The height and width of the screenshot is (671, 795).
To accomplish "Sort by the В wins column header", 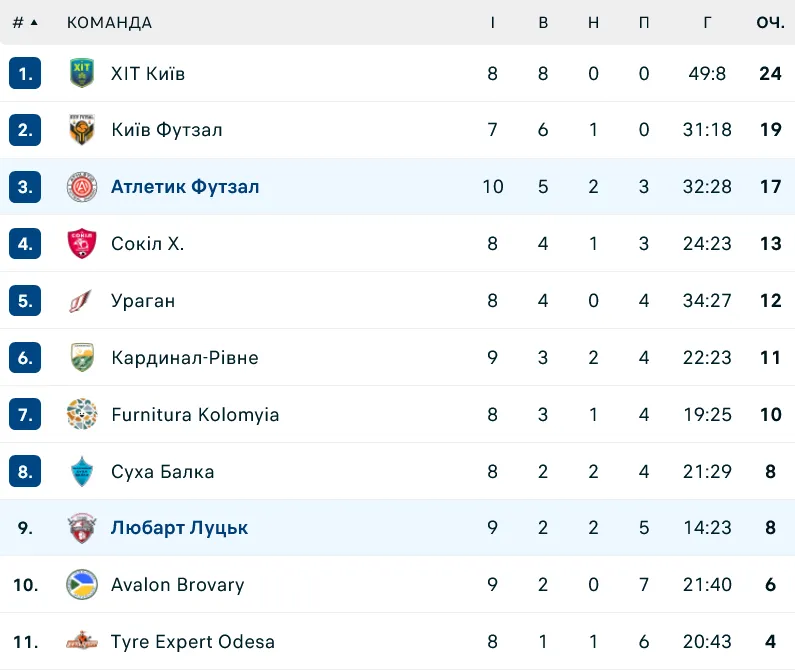I will pos(543,22).
